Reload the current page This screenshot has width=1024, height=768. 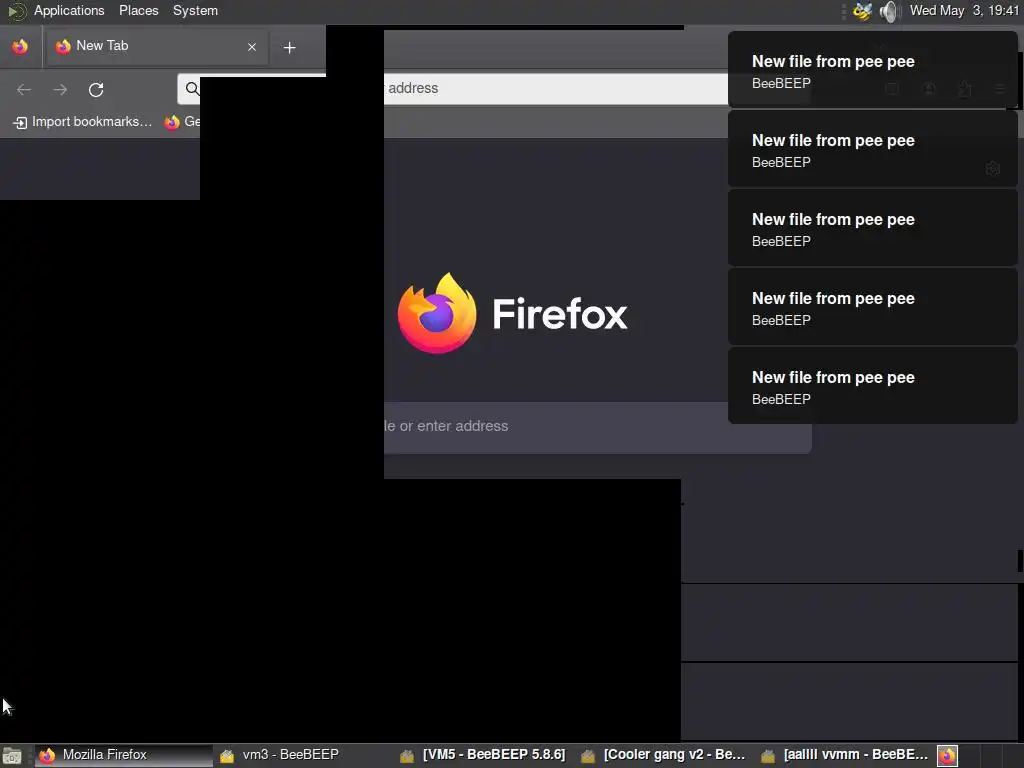click(96, 89)
